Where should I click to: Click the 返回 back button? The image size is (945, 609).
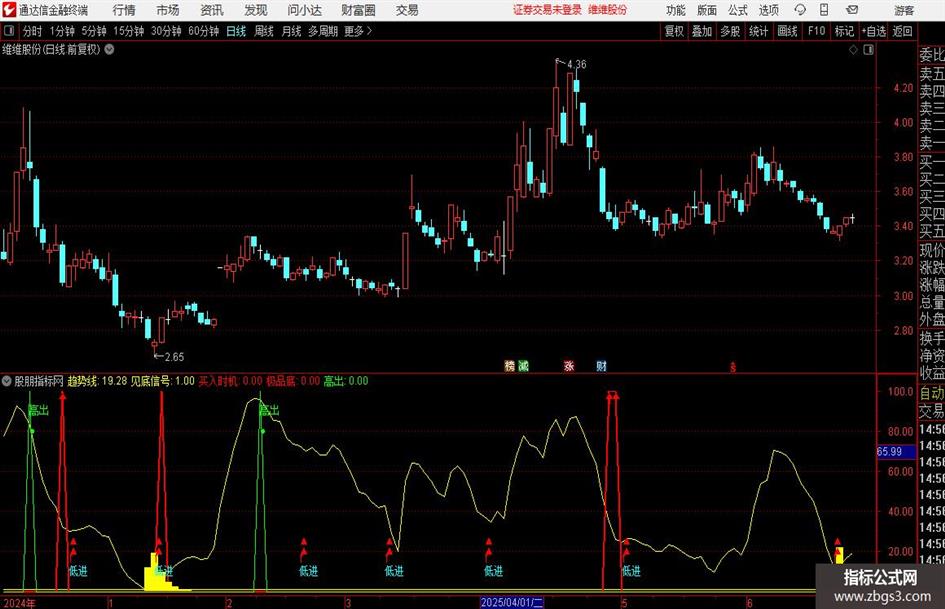(x=902, y=31)
